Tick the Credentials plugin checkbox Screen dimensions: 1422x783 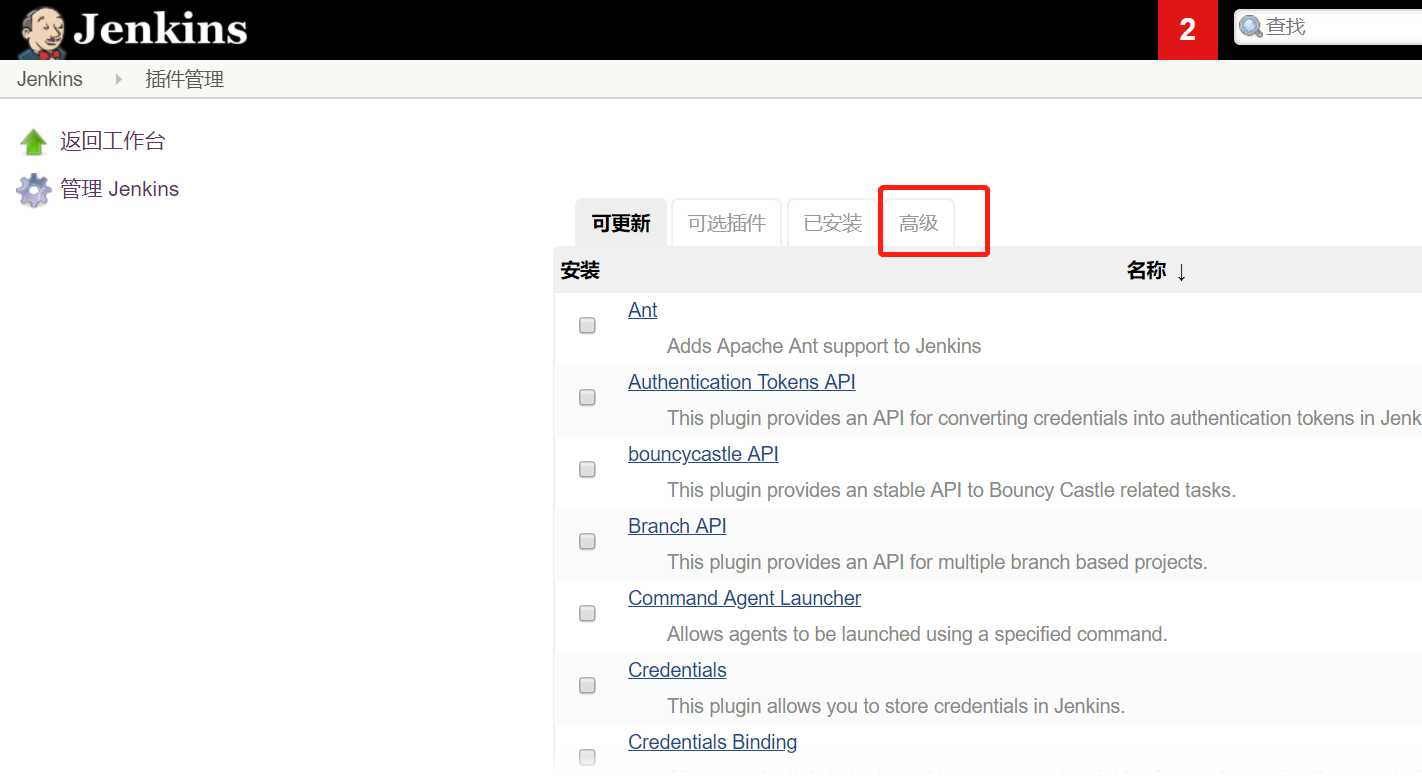[x=588, y=685]
